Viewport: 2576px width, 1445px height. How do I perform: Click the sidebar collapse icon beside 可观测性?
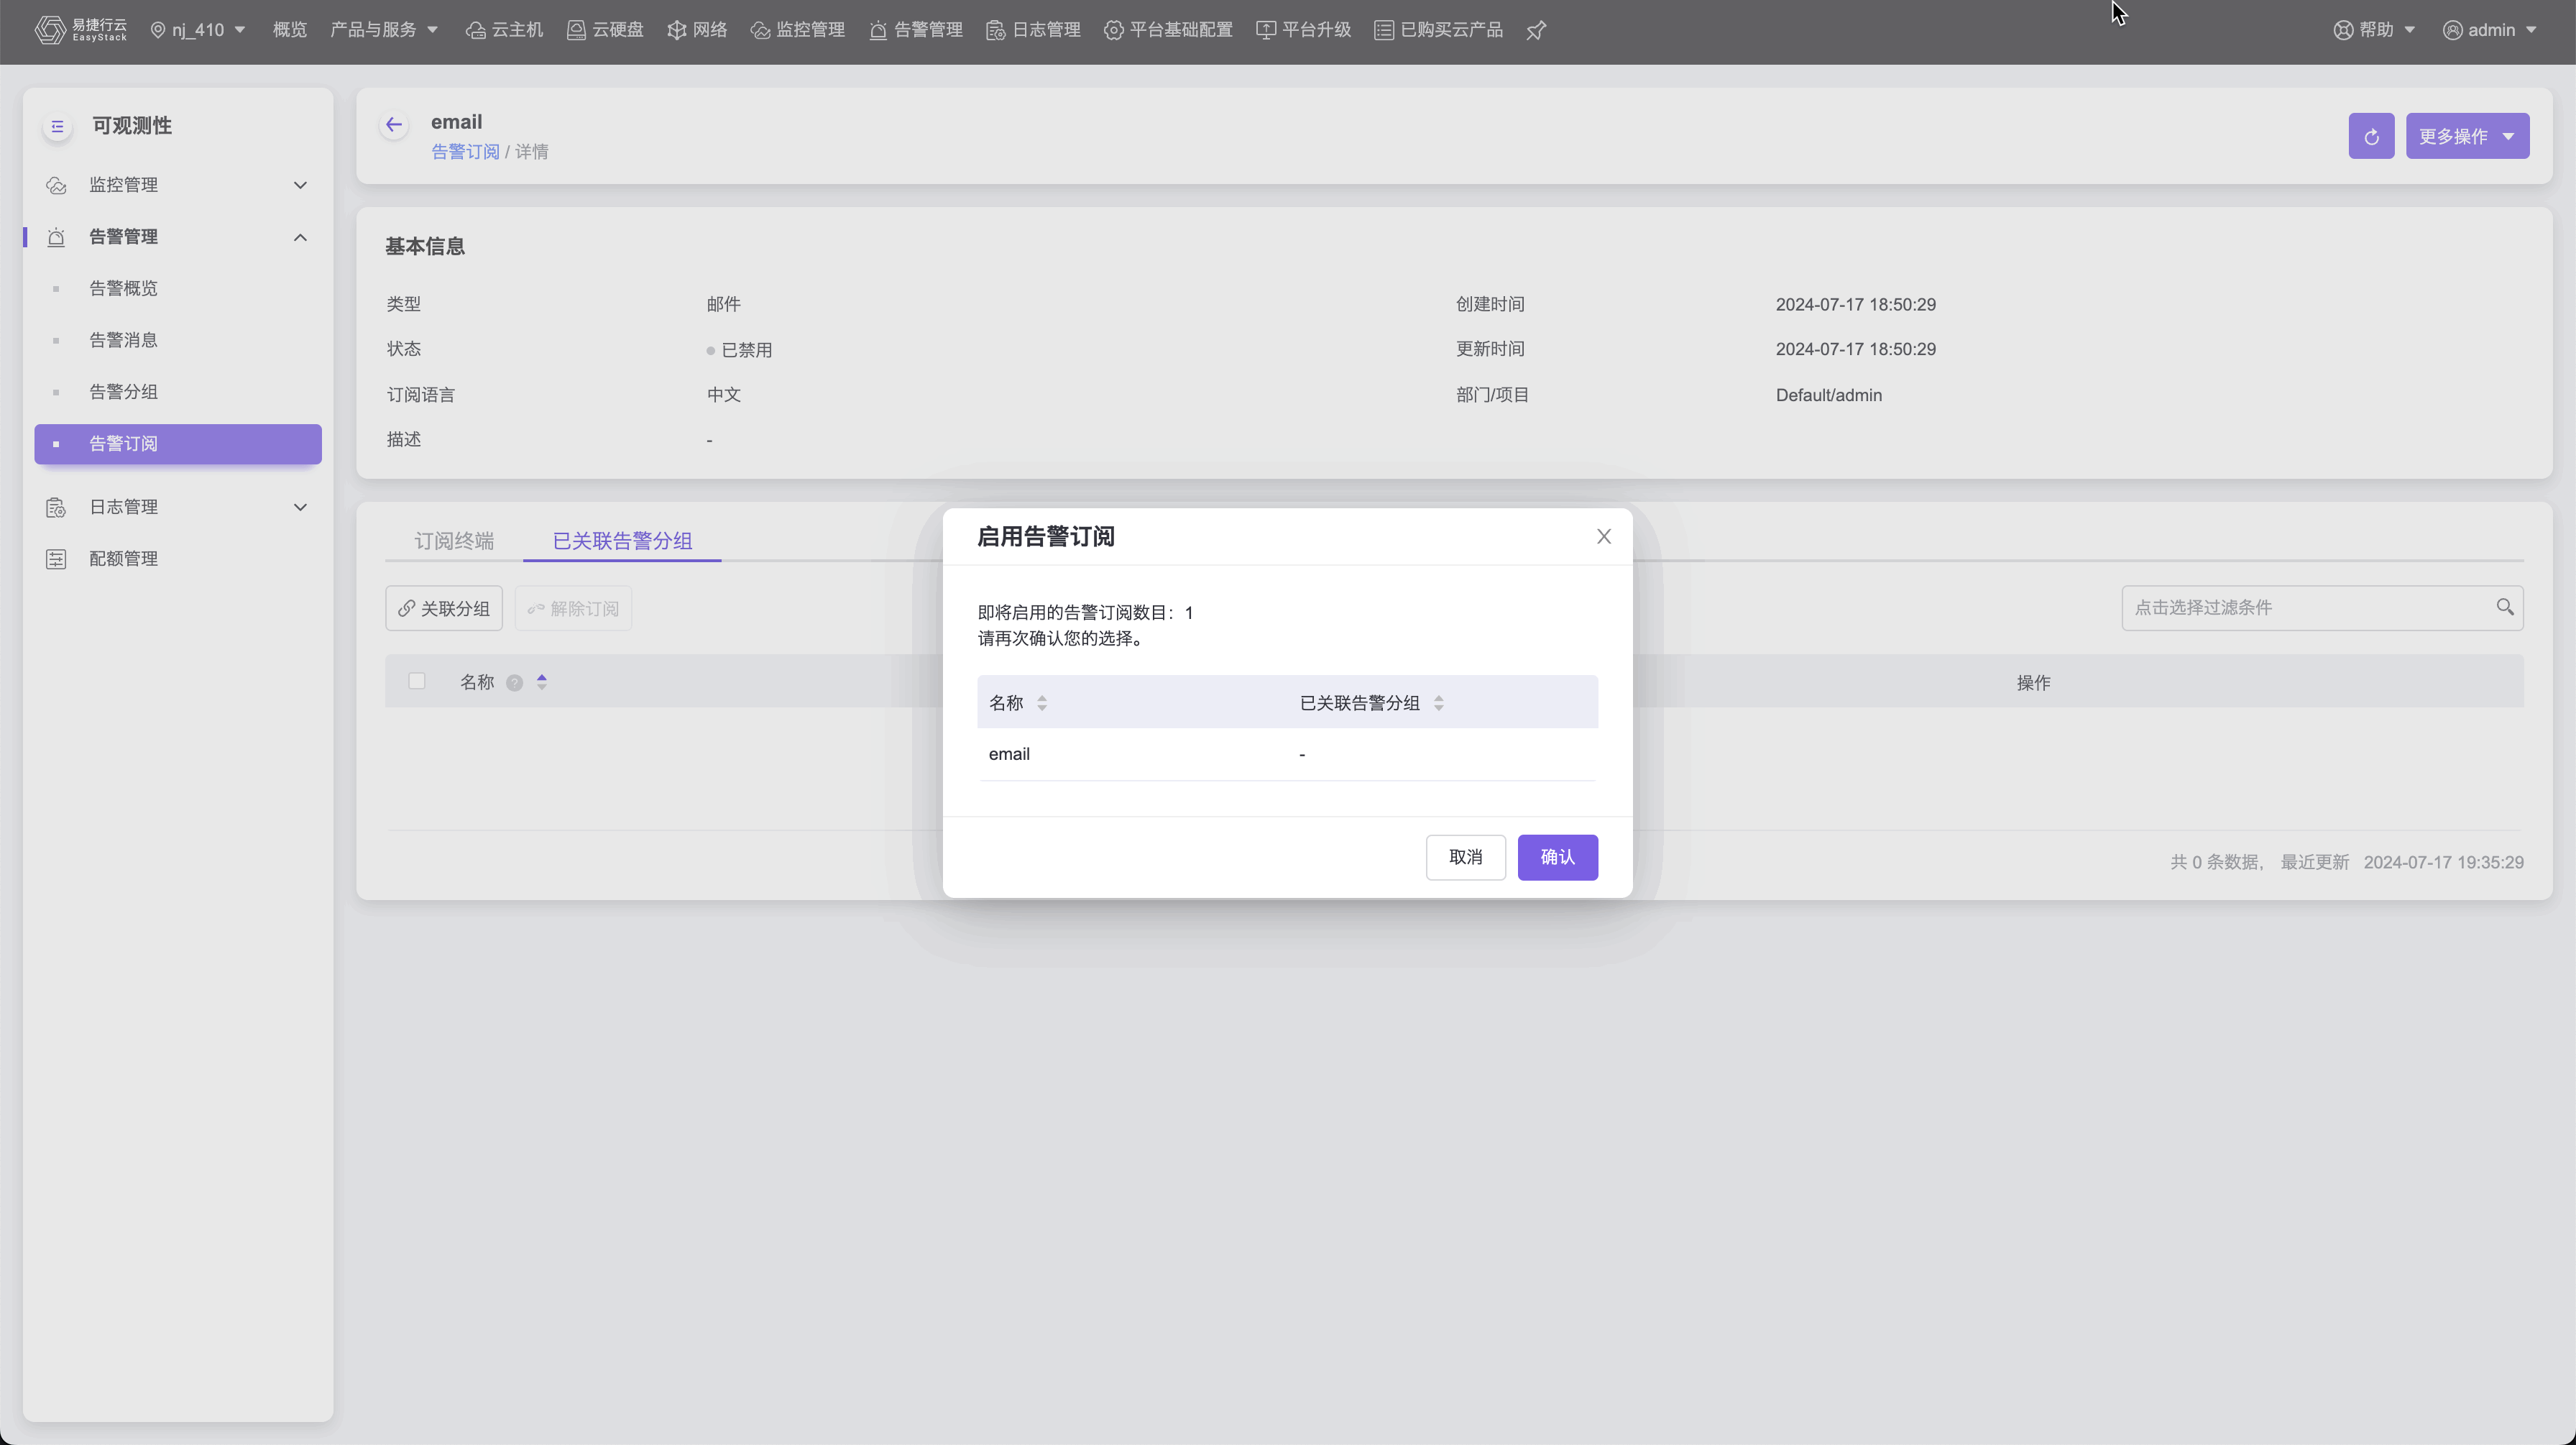pyautogui.click(x=57, y=126)
